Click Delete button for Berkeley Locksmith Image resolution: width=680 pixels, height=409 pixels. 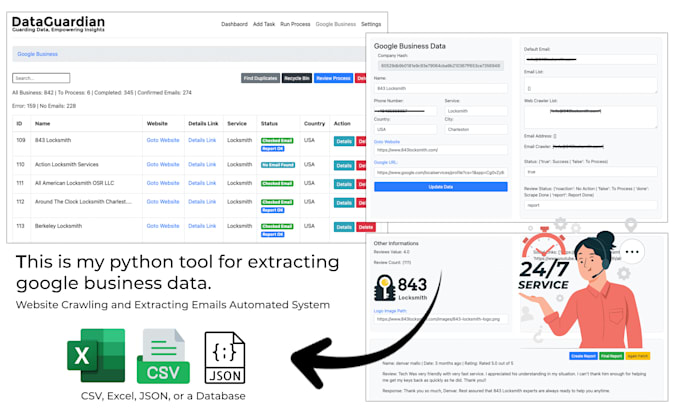[x=366, y=227]
